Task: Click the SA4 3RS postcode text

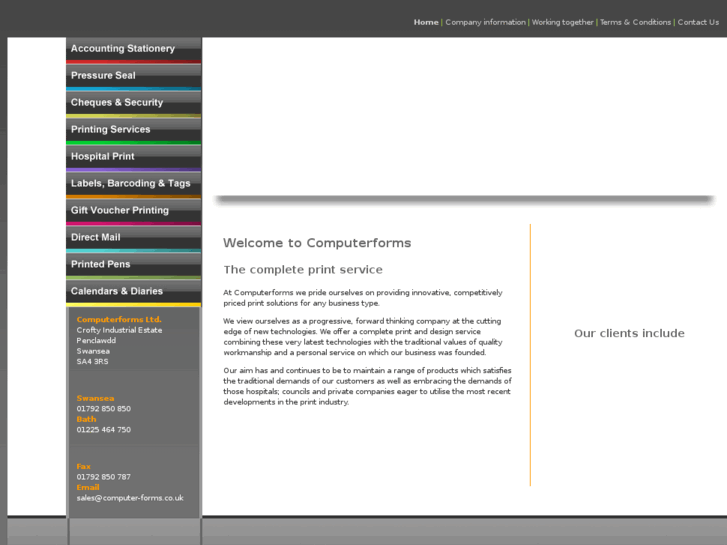Action: pyautogui.click(x=92, y=362)
